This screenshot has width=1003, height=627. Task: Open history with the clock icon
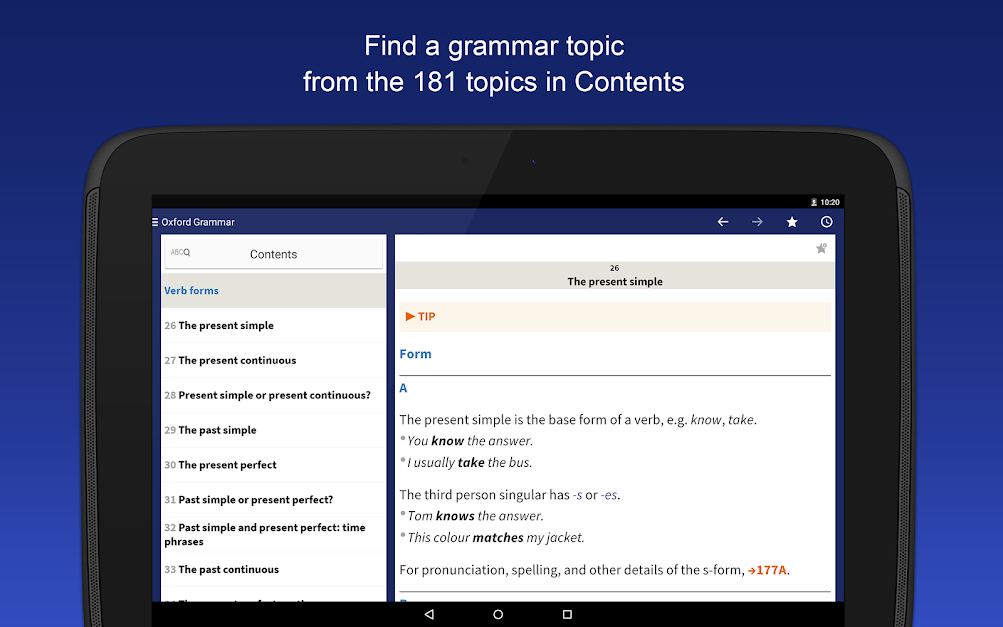point(826,222)
